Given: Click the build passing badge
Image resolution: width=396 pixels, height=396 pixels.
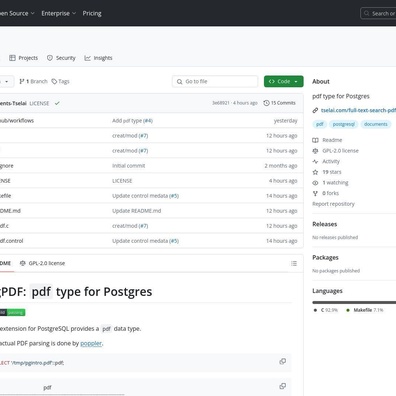Looking at the screenshot, I should pyautogui.click(x=13, y=312).
